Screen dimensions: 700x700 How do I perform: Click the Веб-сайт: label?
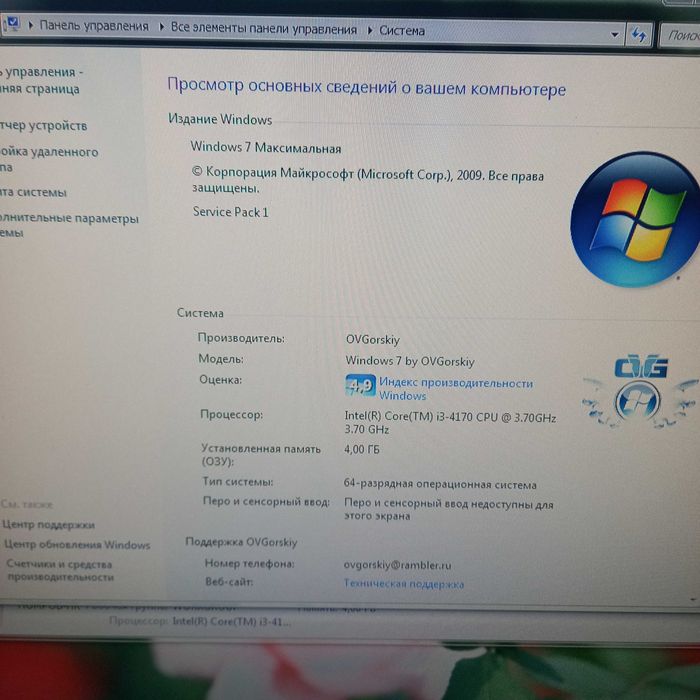click(x=229, y=582)
